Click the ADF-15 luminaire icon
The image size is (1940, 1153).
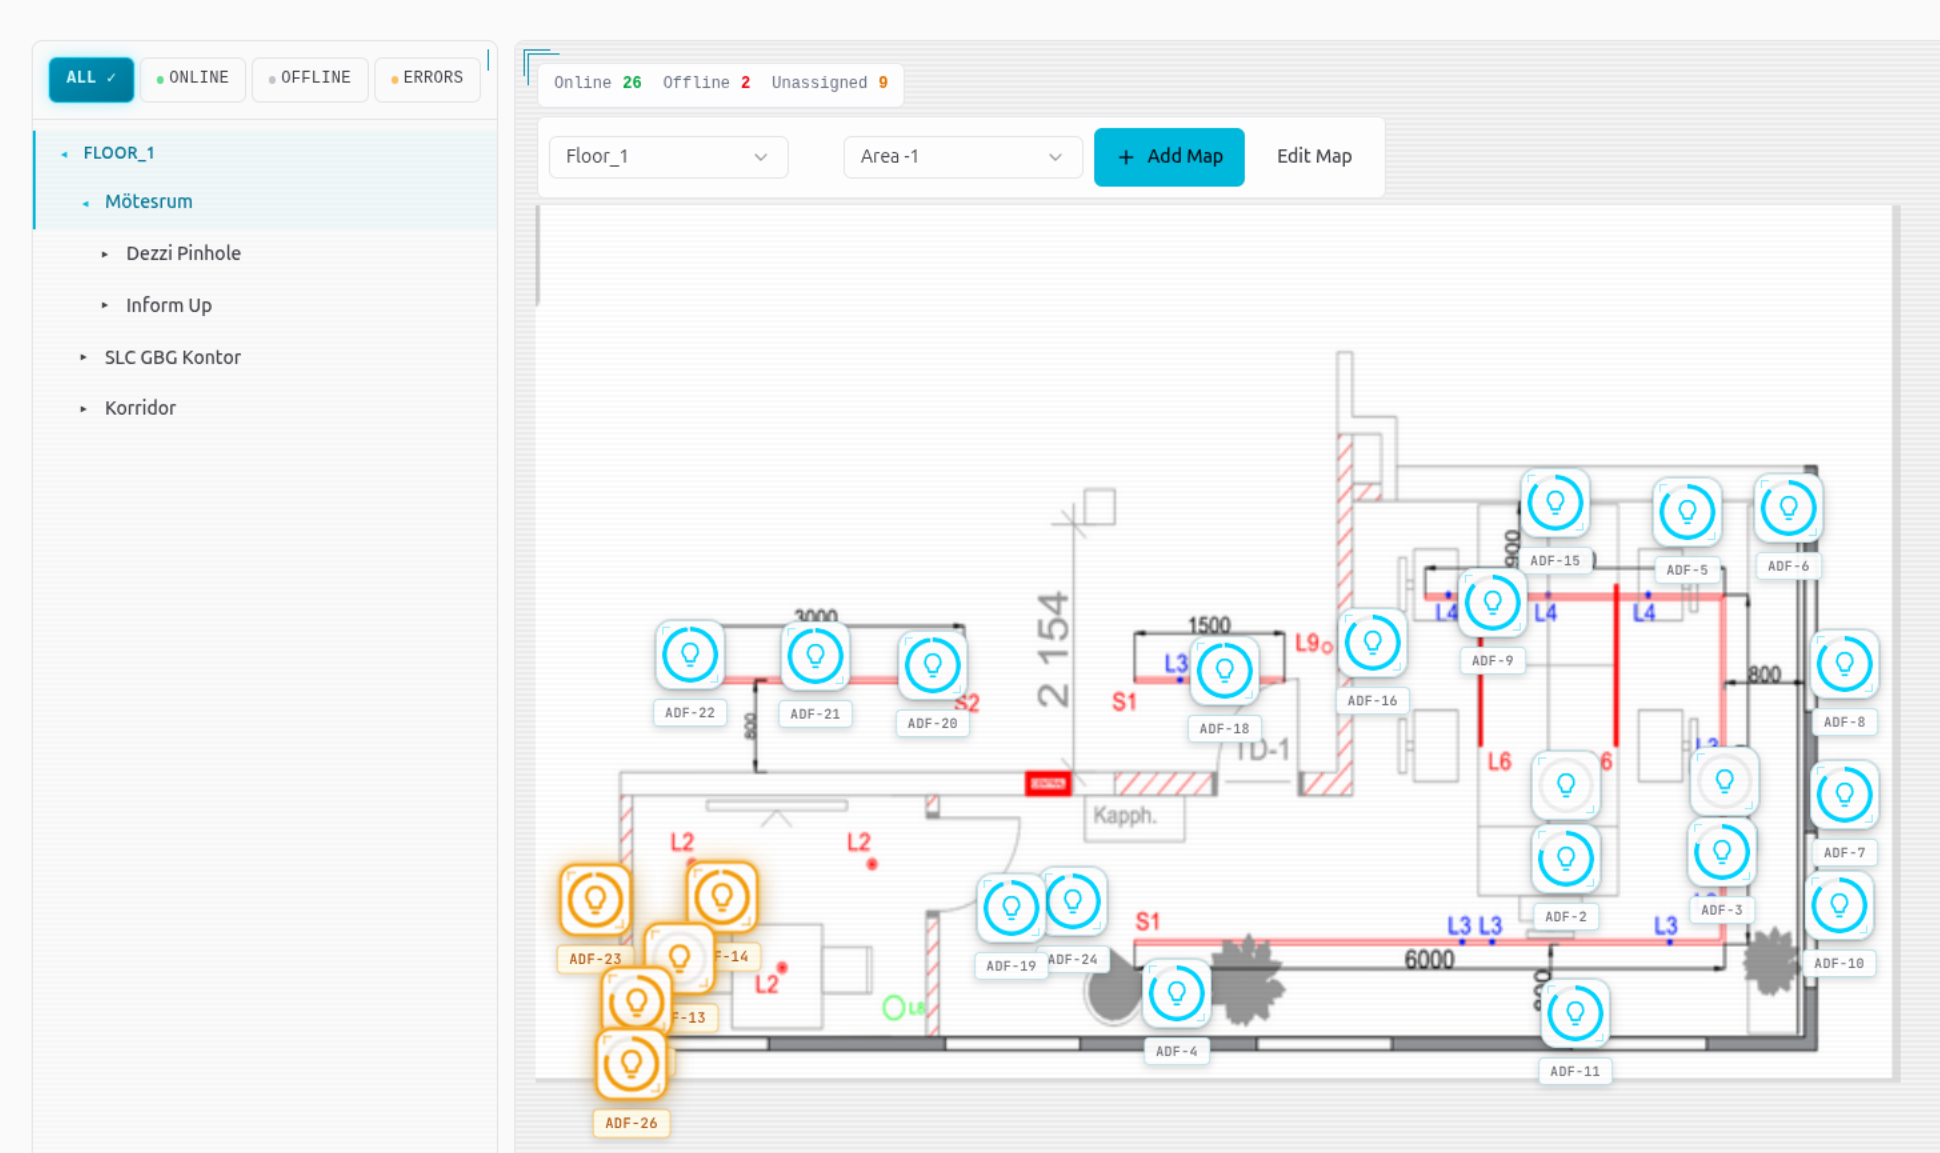pyautogui.click(x=1555, y=503)
